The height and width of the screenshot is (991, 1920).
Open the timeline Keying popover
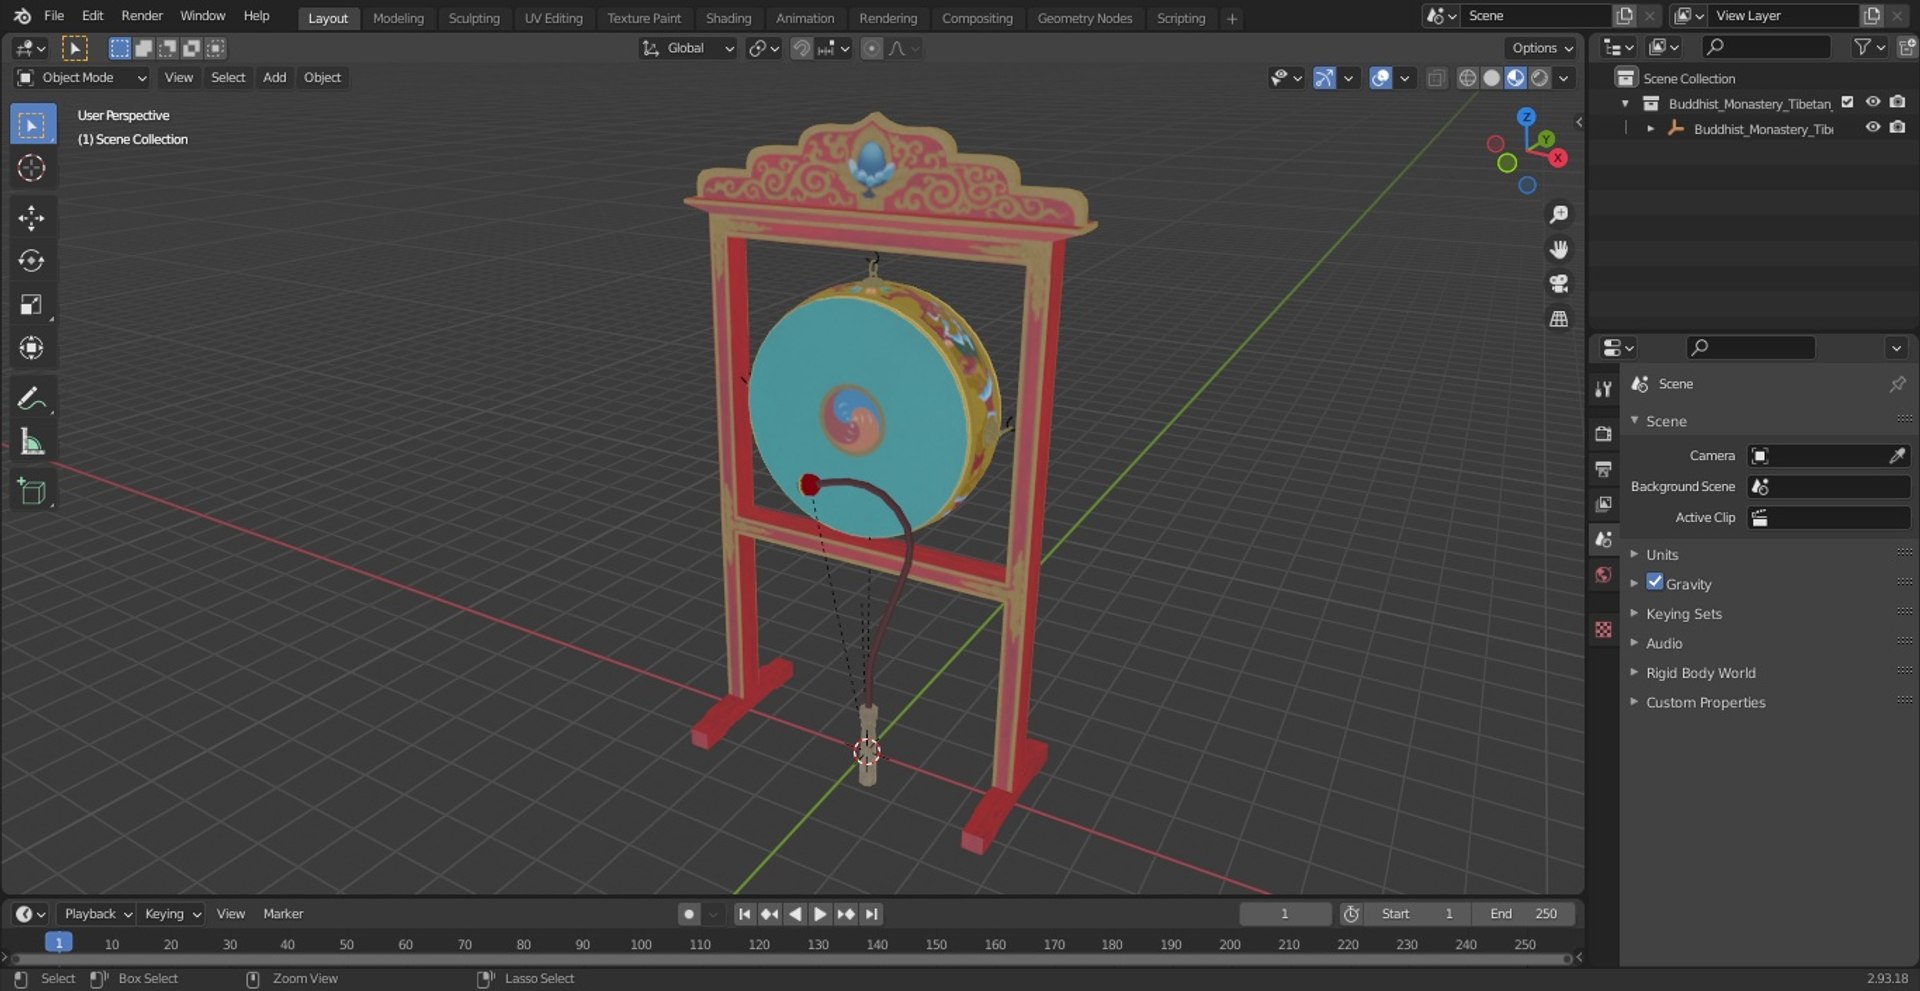pos(172,914)
